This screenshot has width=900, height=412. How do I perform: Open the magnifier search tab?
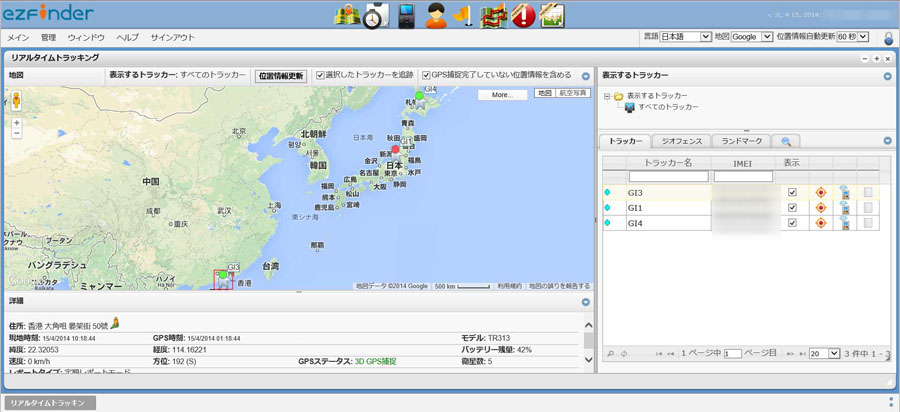click(x=786, y=141)
